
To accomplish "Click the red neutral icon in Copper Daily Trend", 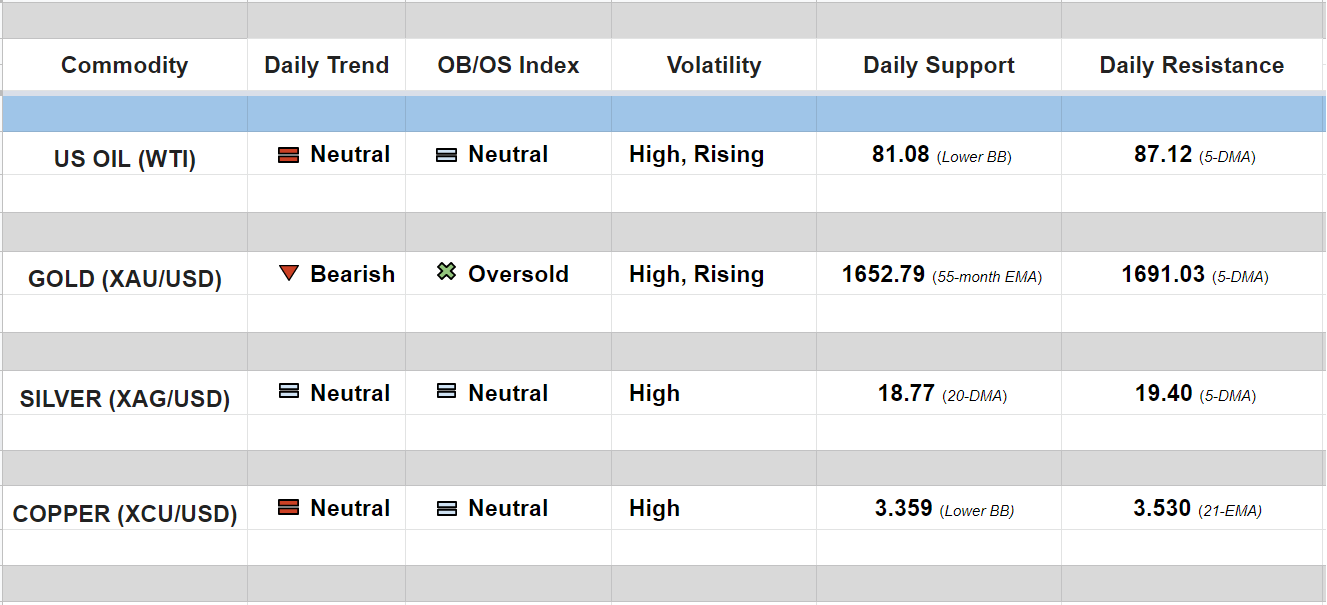I will [x=289, y=508].
